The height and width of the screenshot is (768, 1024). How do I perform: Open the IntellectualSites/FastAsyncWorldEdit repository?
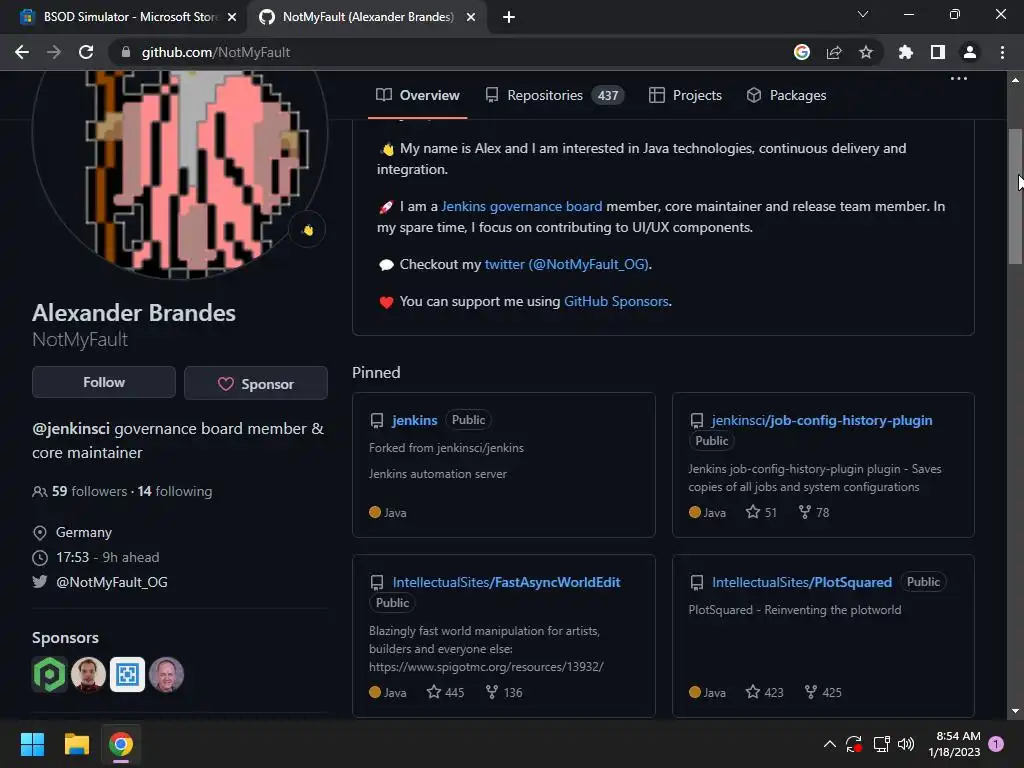tap(506, 583)
